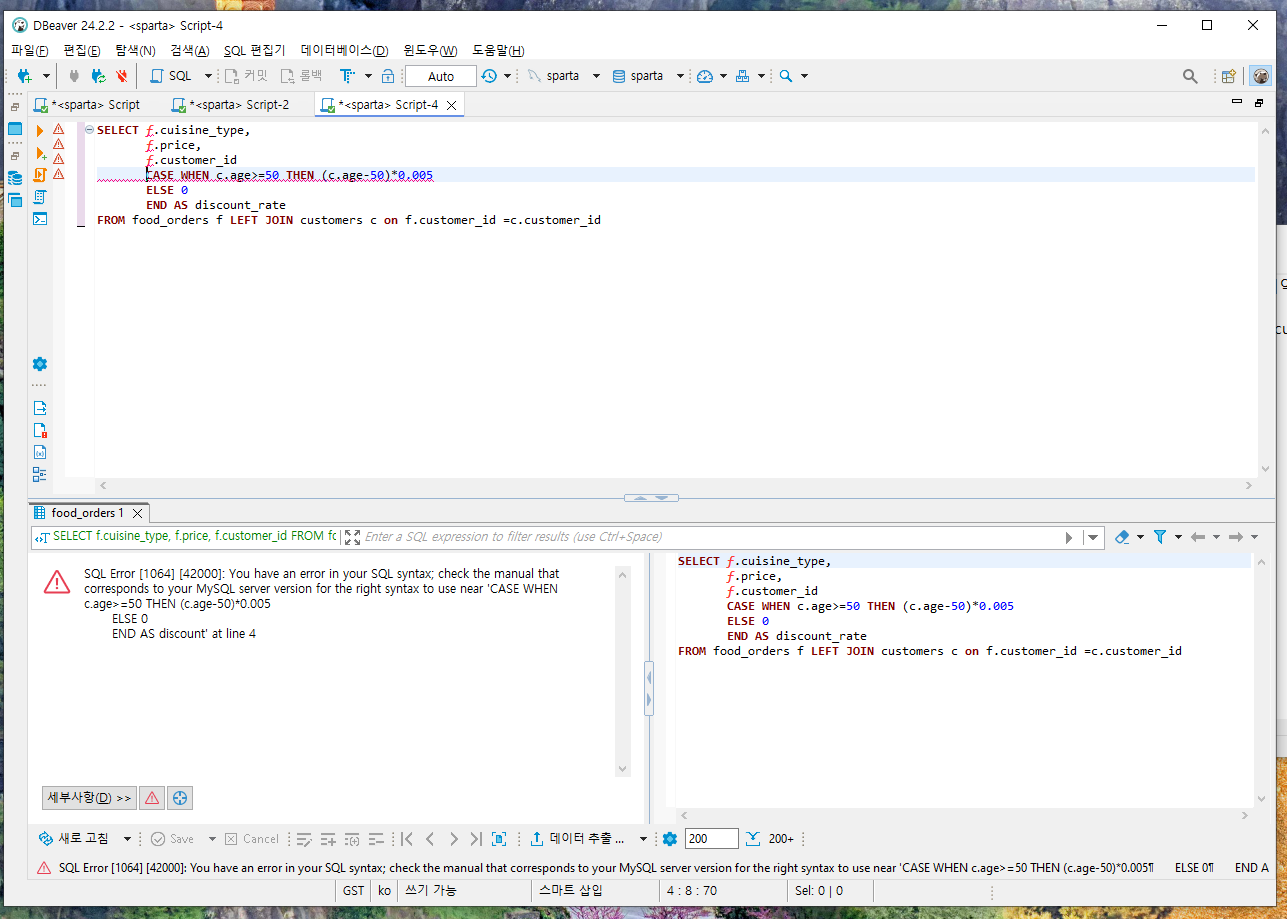Execute the SQL statement with orange arrow
Screen dimensions: 1287x919
pyautogui.click(x=40, y=130)
